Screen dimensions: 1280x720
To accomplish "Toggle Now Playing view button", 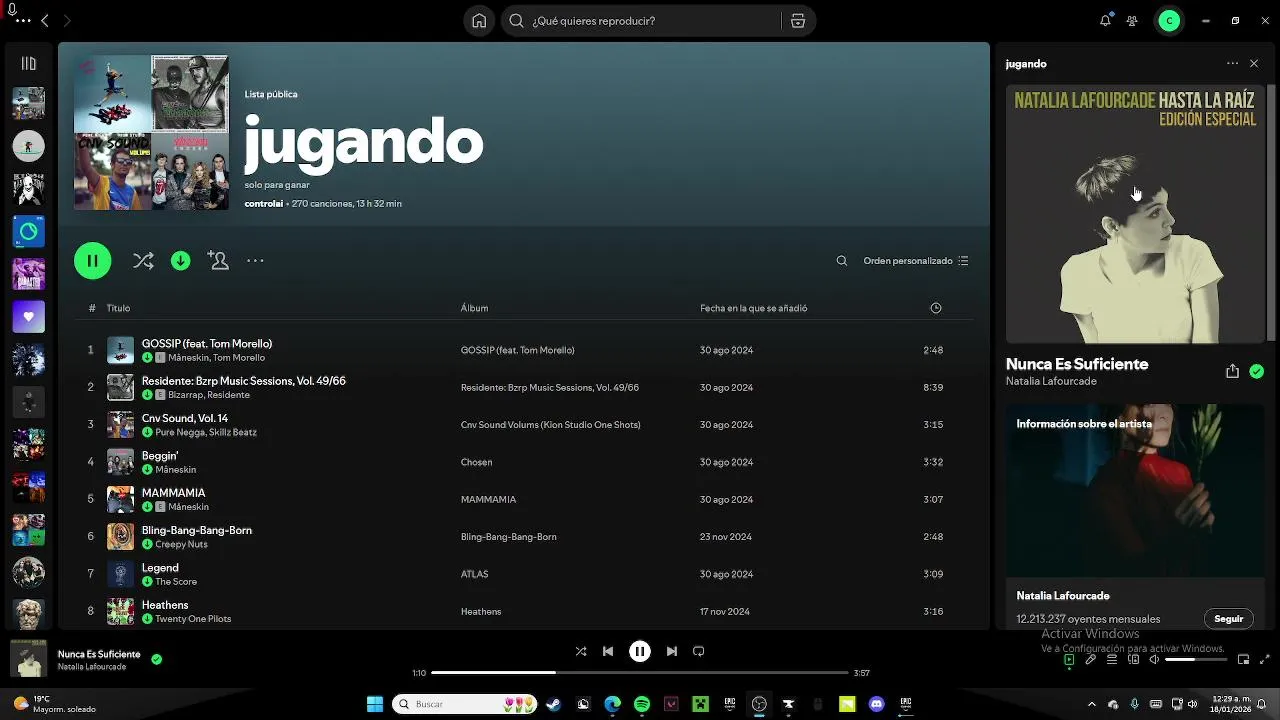I will point(1069,660).
